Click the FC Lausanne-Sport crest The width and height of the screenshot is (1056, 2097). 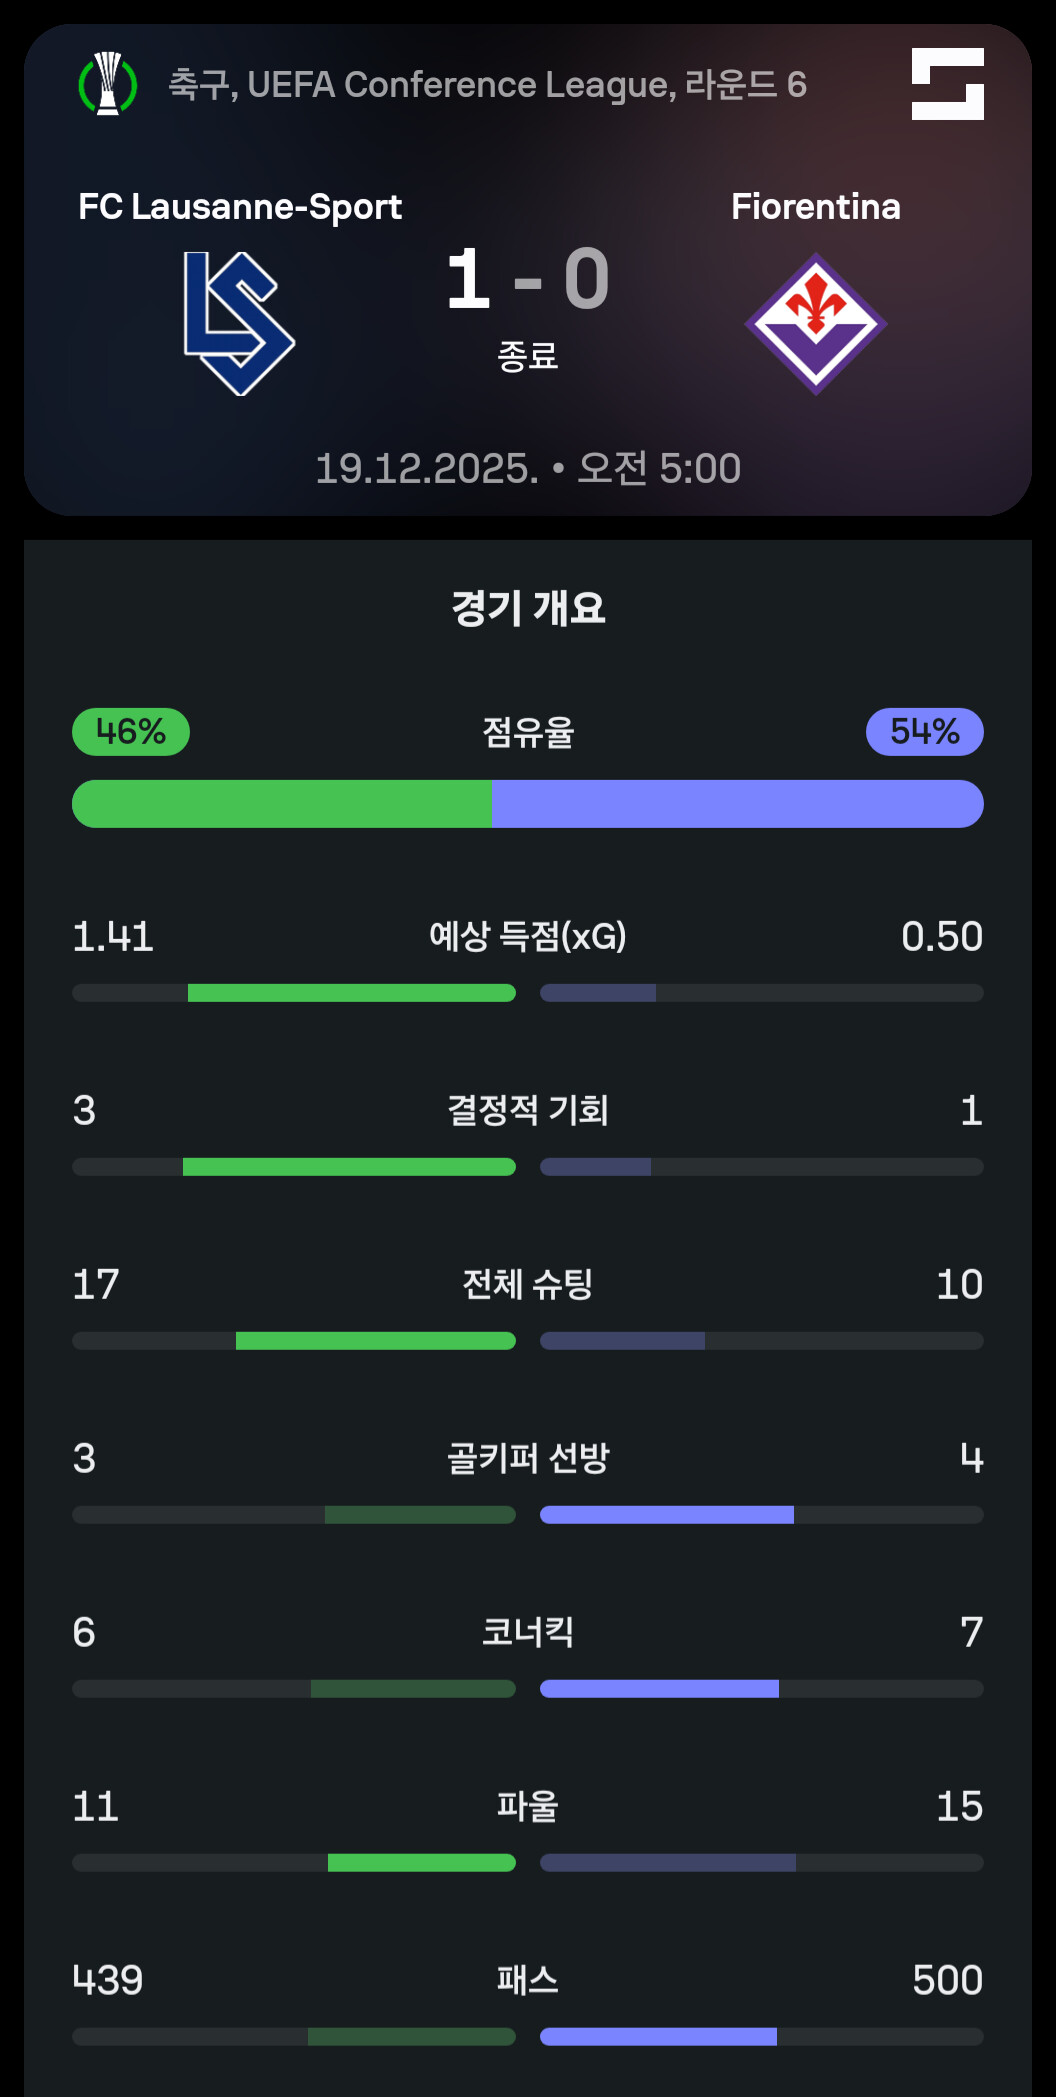click(239, 323)
